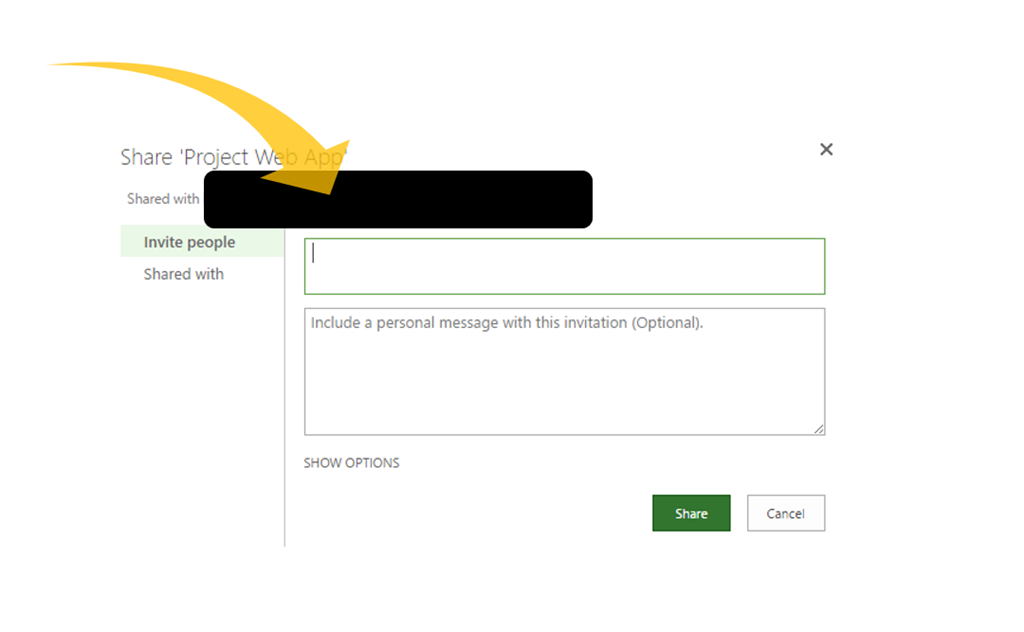This screenshot has height=632, width=1024.
Task: Click the 'Shared with' label under title
Action: (x=163, y=198)
